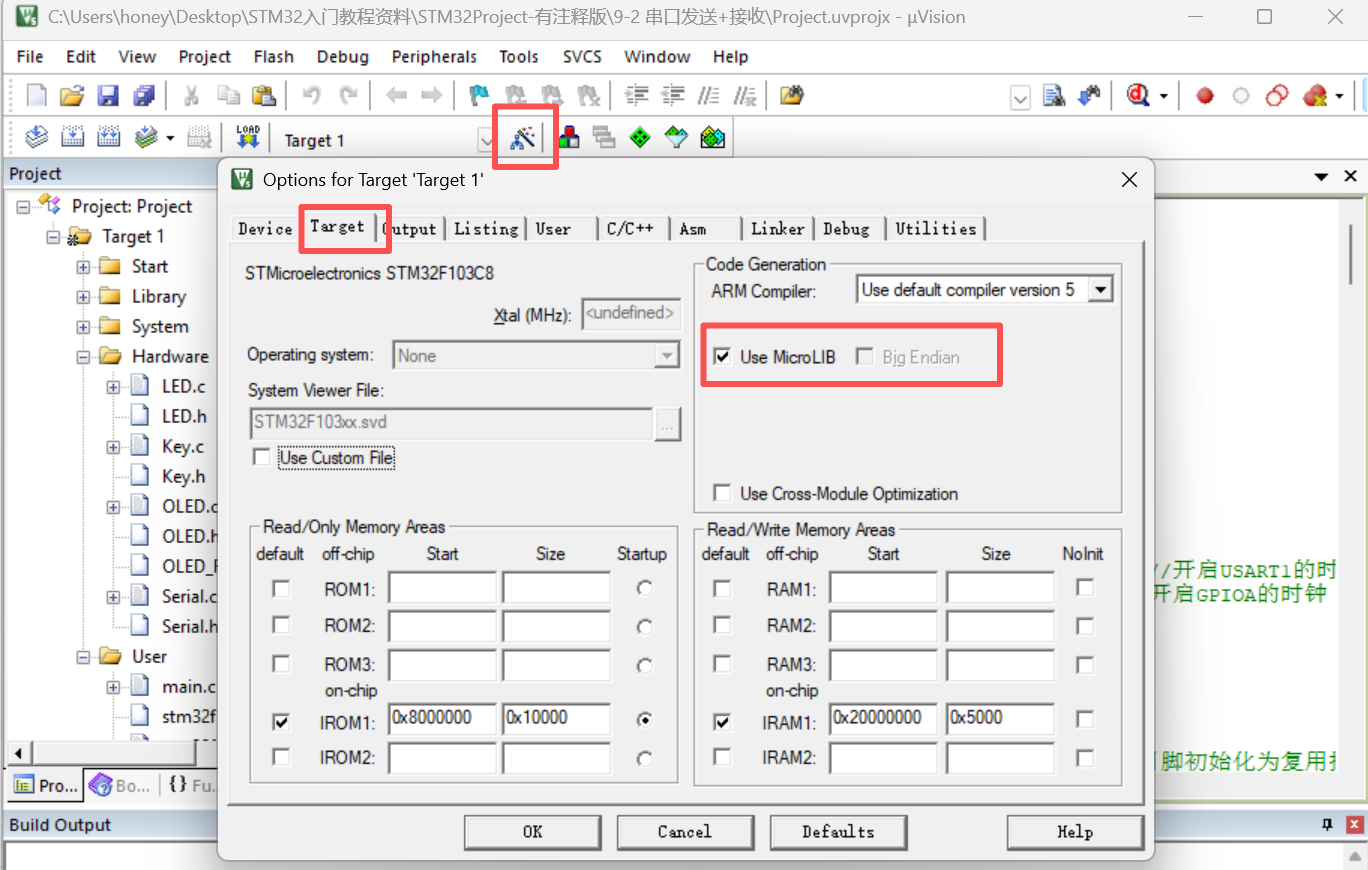Image resolution: width=1368 pixels, height=870 pixels.
Task: Click the Build target icon
Action: [x=73, y=137]
